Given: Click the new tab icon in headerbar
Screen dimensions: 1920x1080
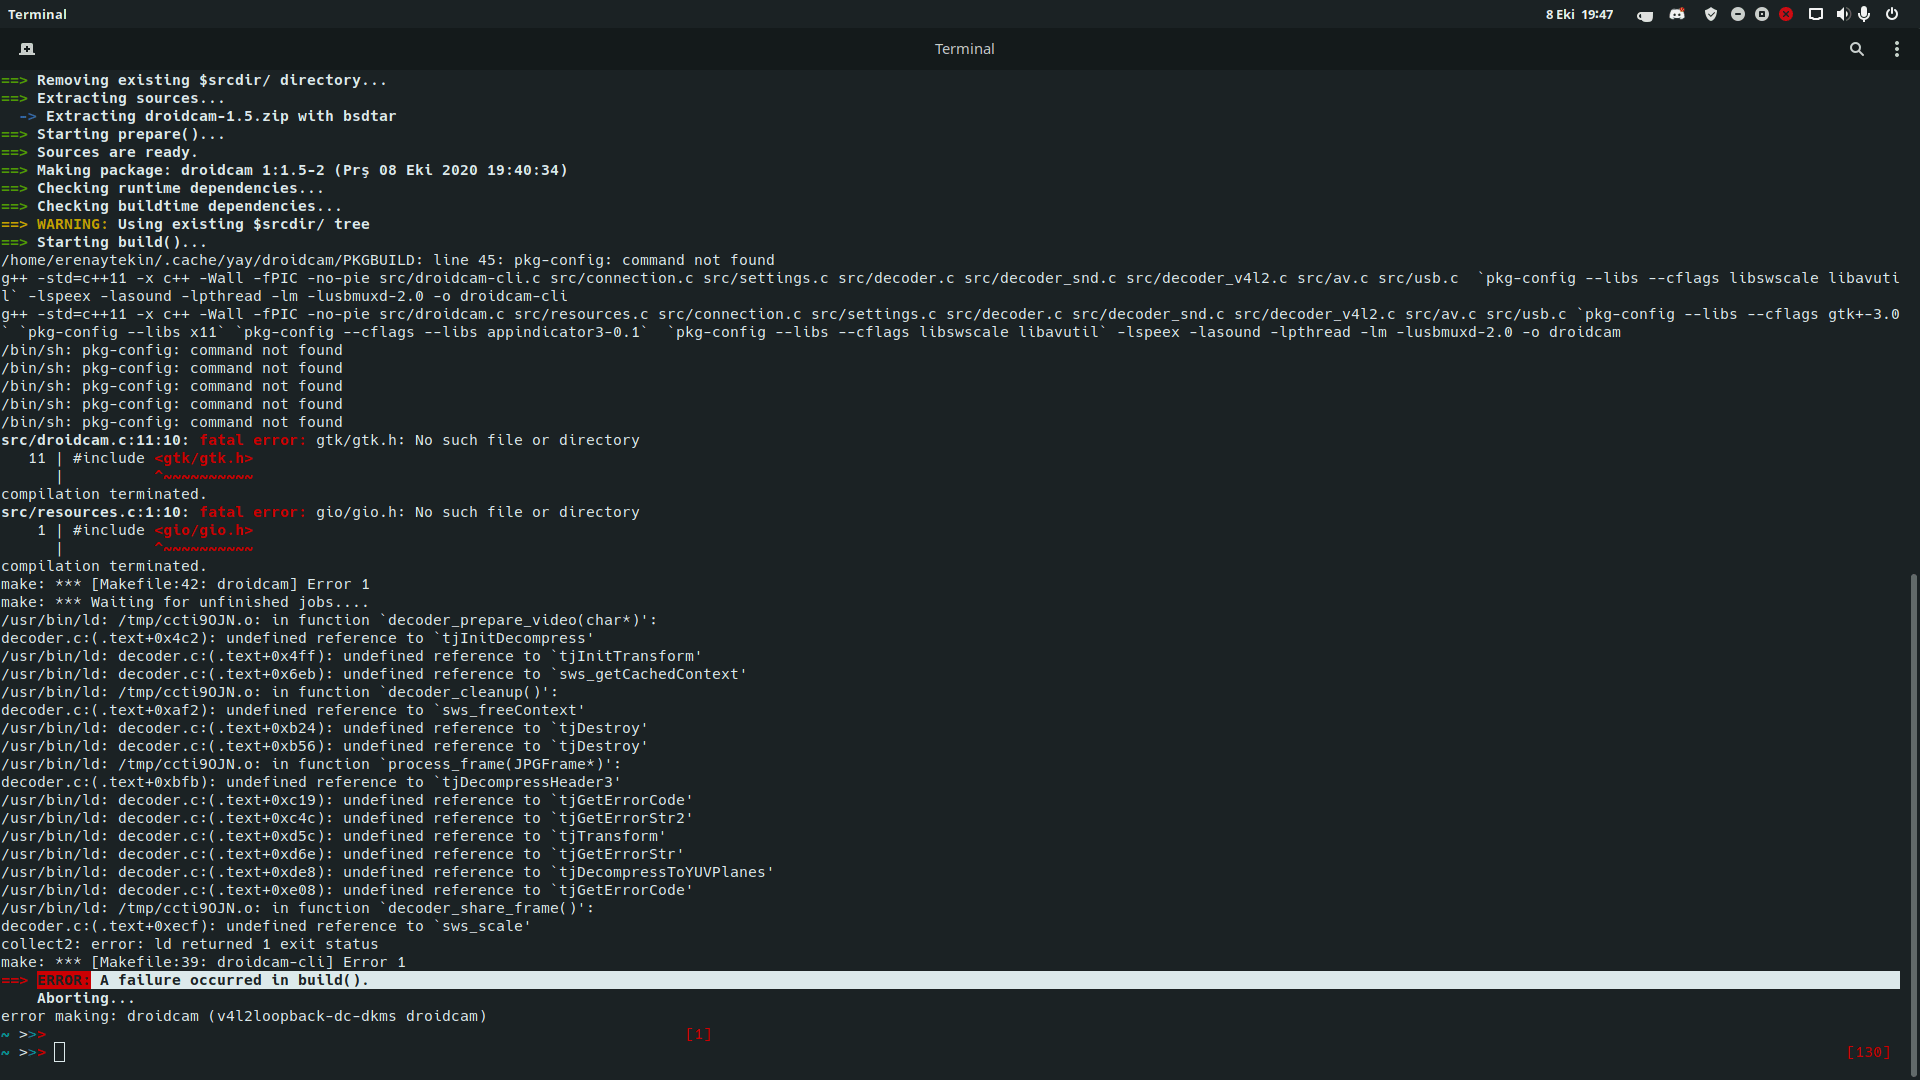Looking at the screenshot, I should pyautogui.click(x=27, y=49).
